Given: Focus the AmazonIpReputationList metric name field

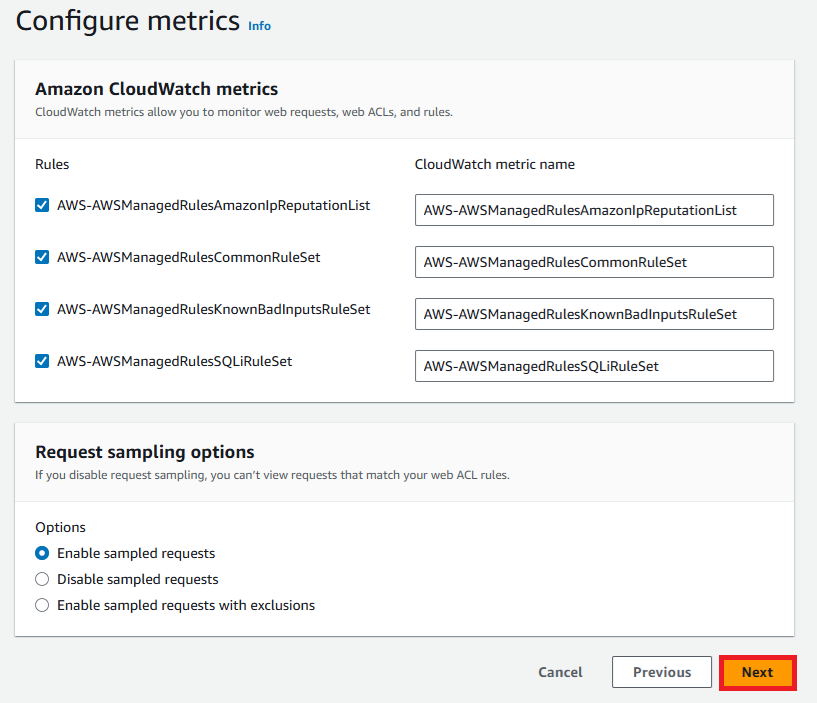Looking at the screenshot, I should (x=594, y=210).
